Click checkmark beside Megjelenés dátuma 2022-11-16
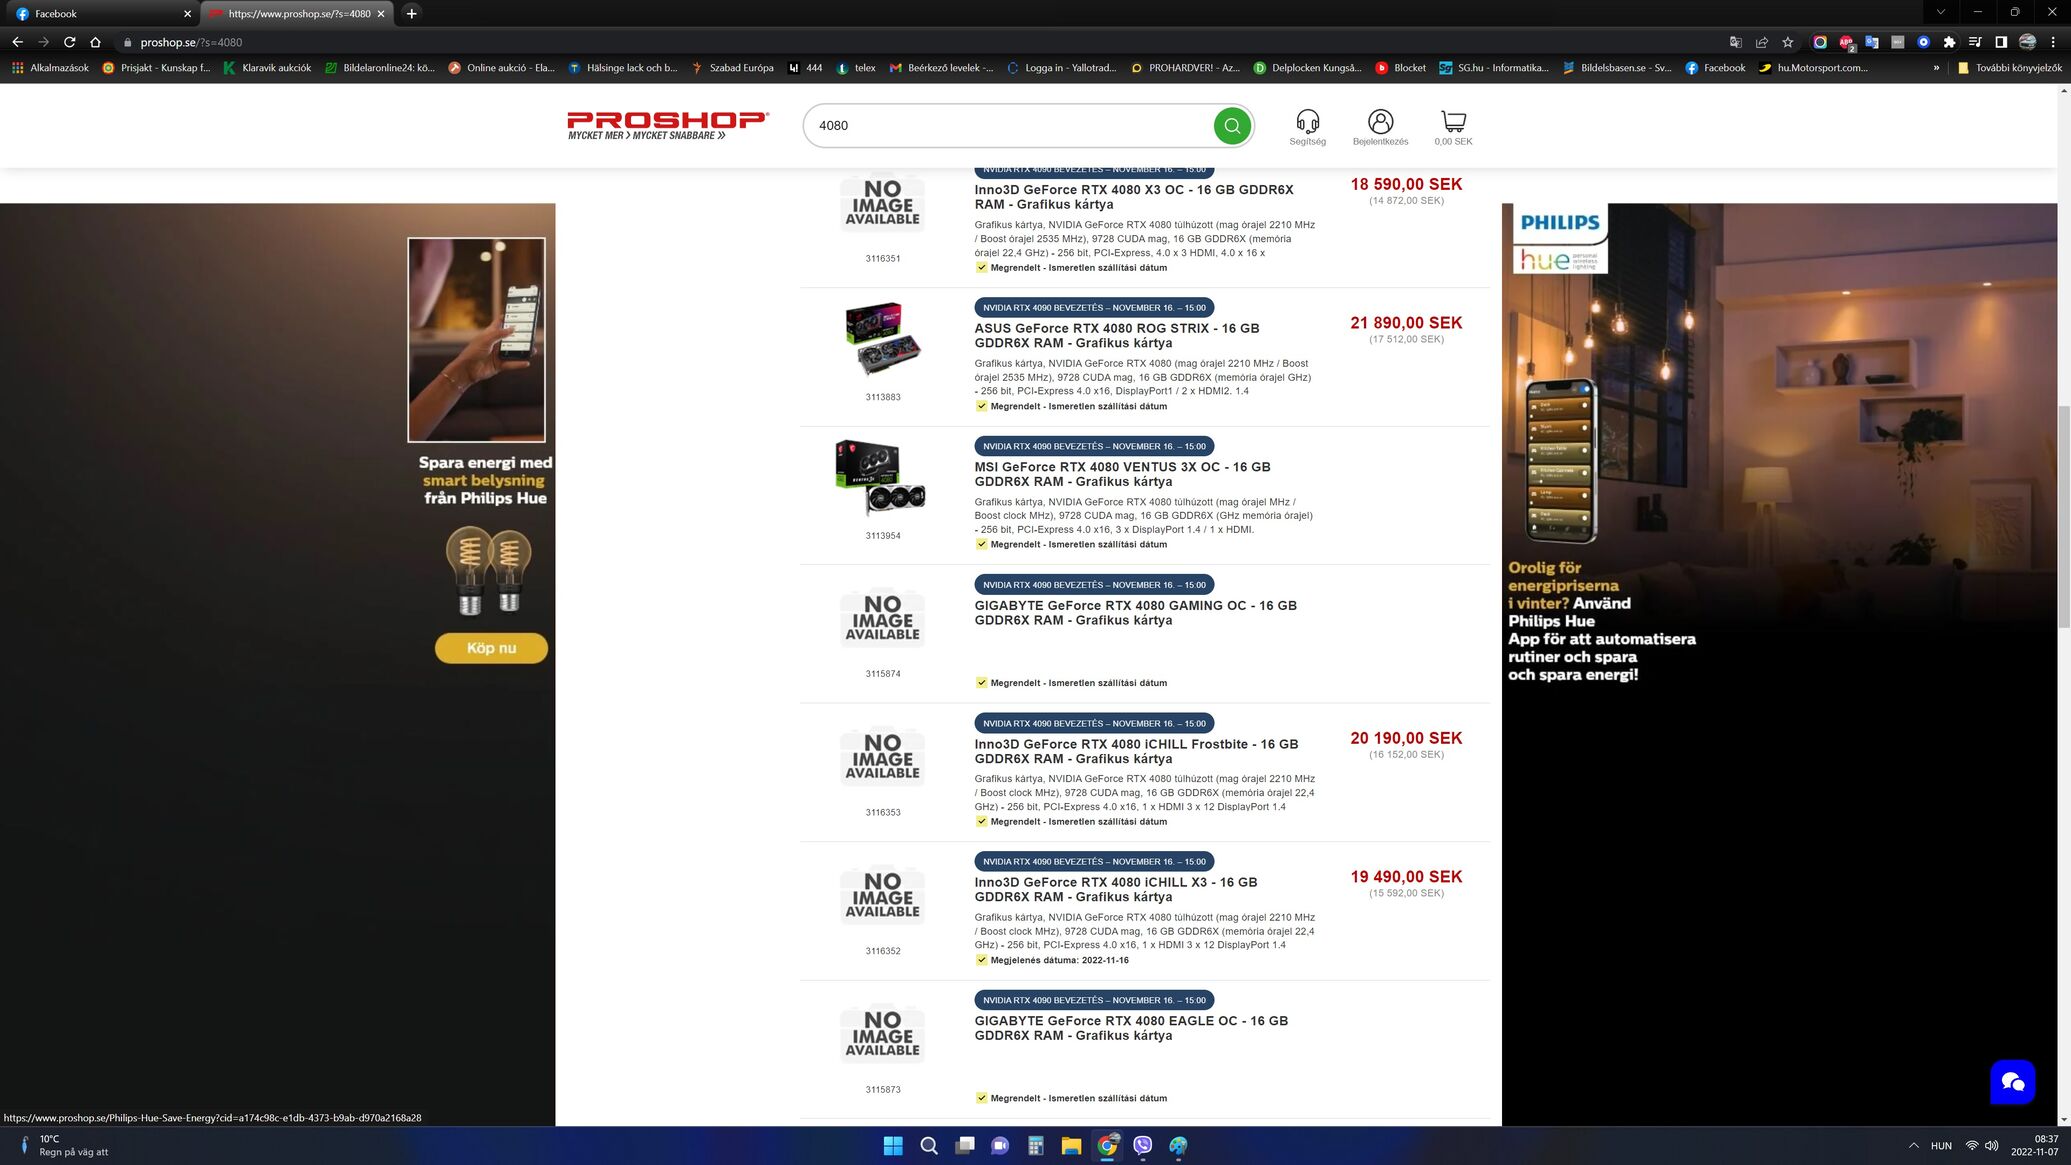This screenshot has height=1165, width=2071. tap(981, 960)
